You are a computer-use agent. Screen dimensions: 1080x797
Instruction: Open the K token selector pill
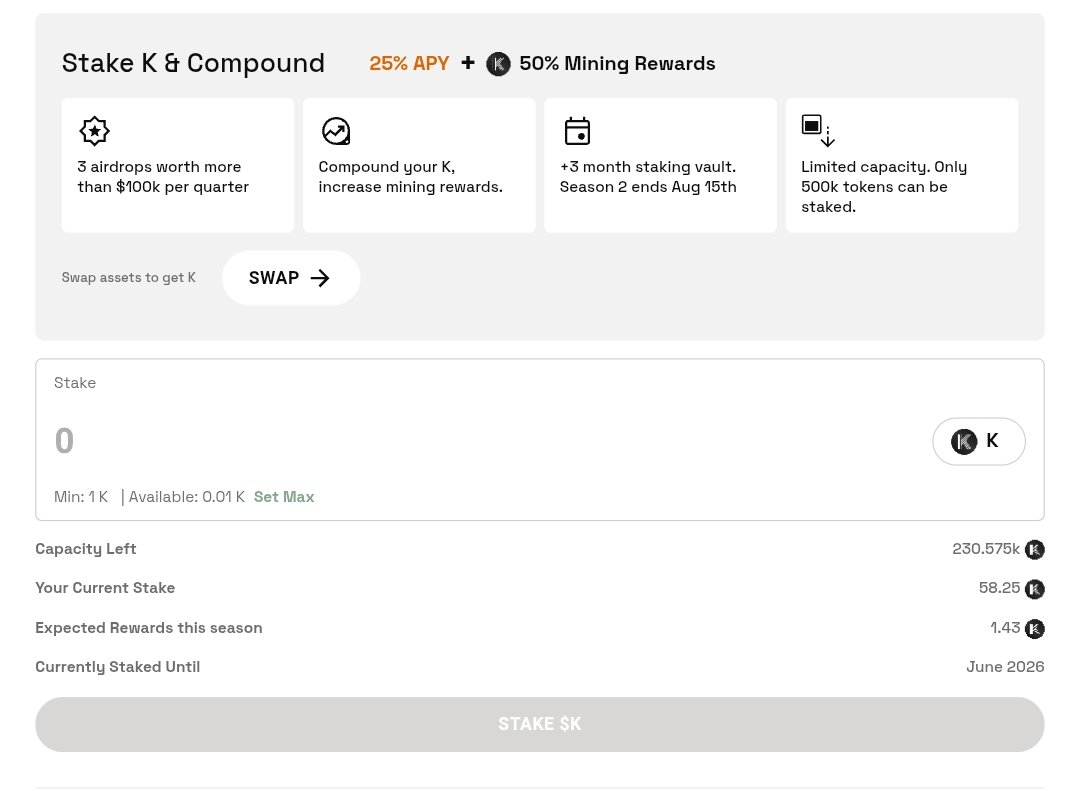point(979,441)
